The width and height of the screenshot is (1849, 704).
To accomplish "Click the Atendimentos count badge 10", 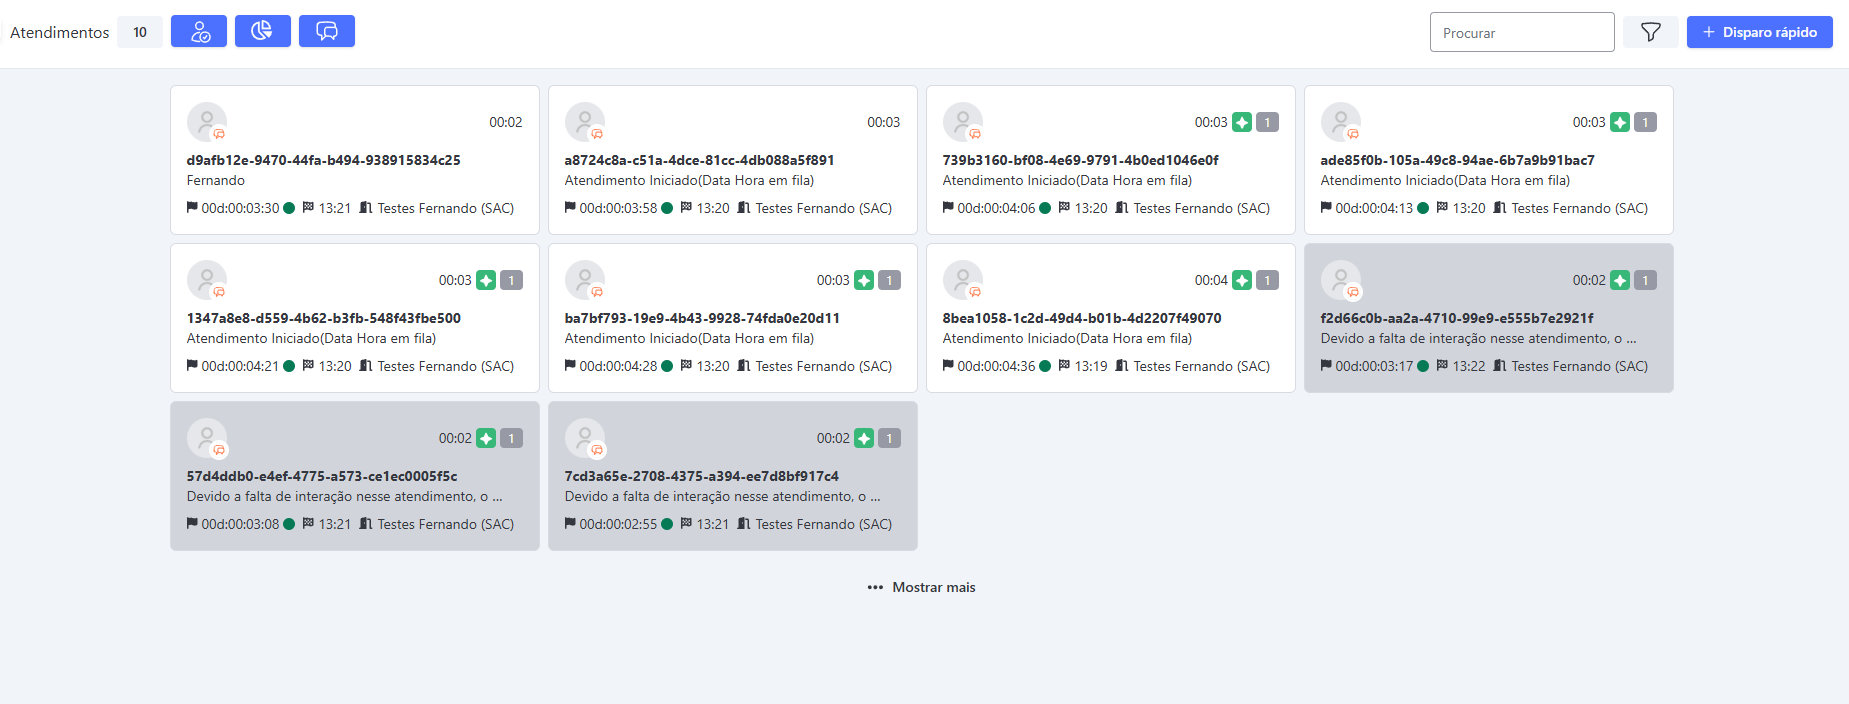I will (x=140, y=32).
